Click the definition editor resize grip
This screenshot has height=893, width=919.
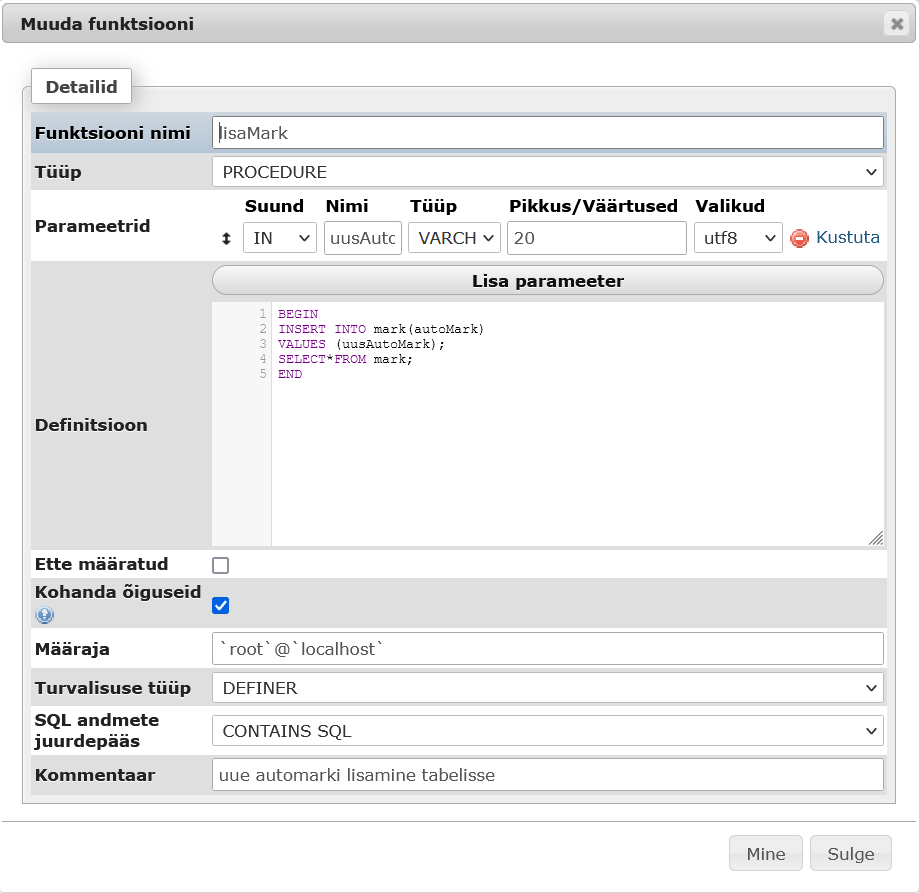pyautogui.click(x=875, y=537)
